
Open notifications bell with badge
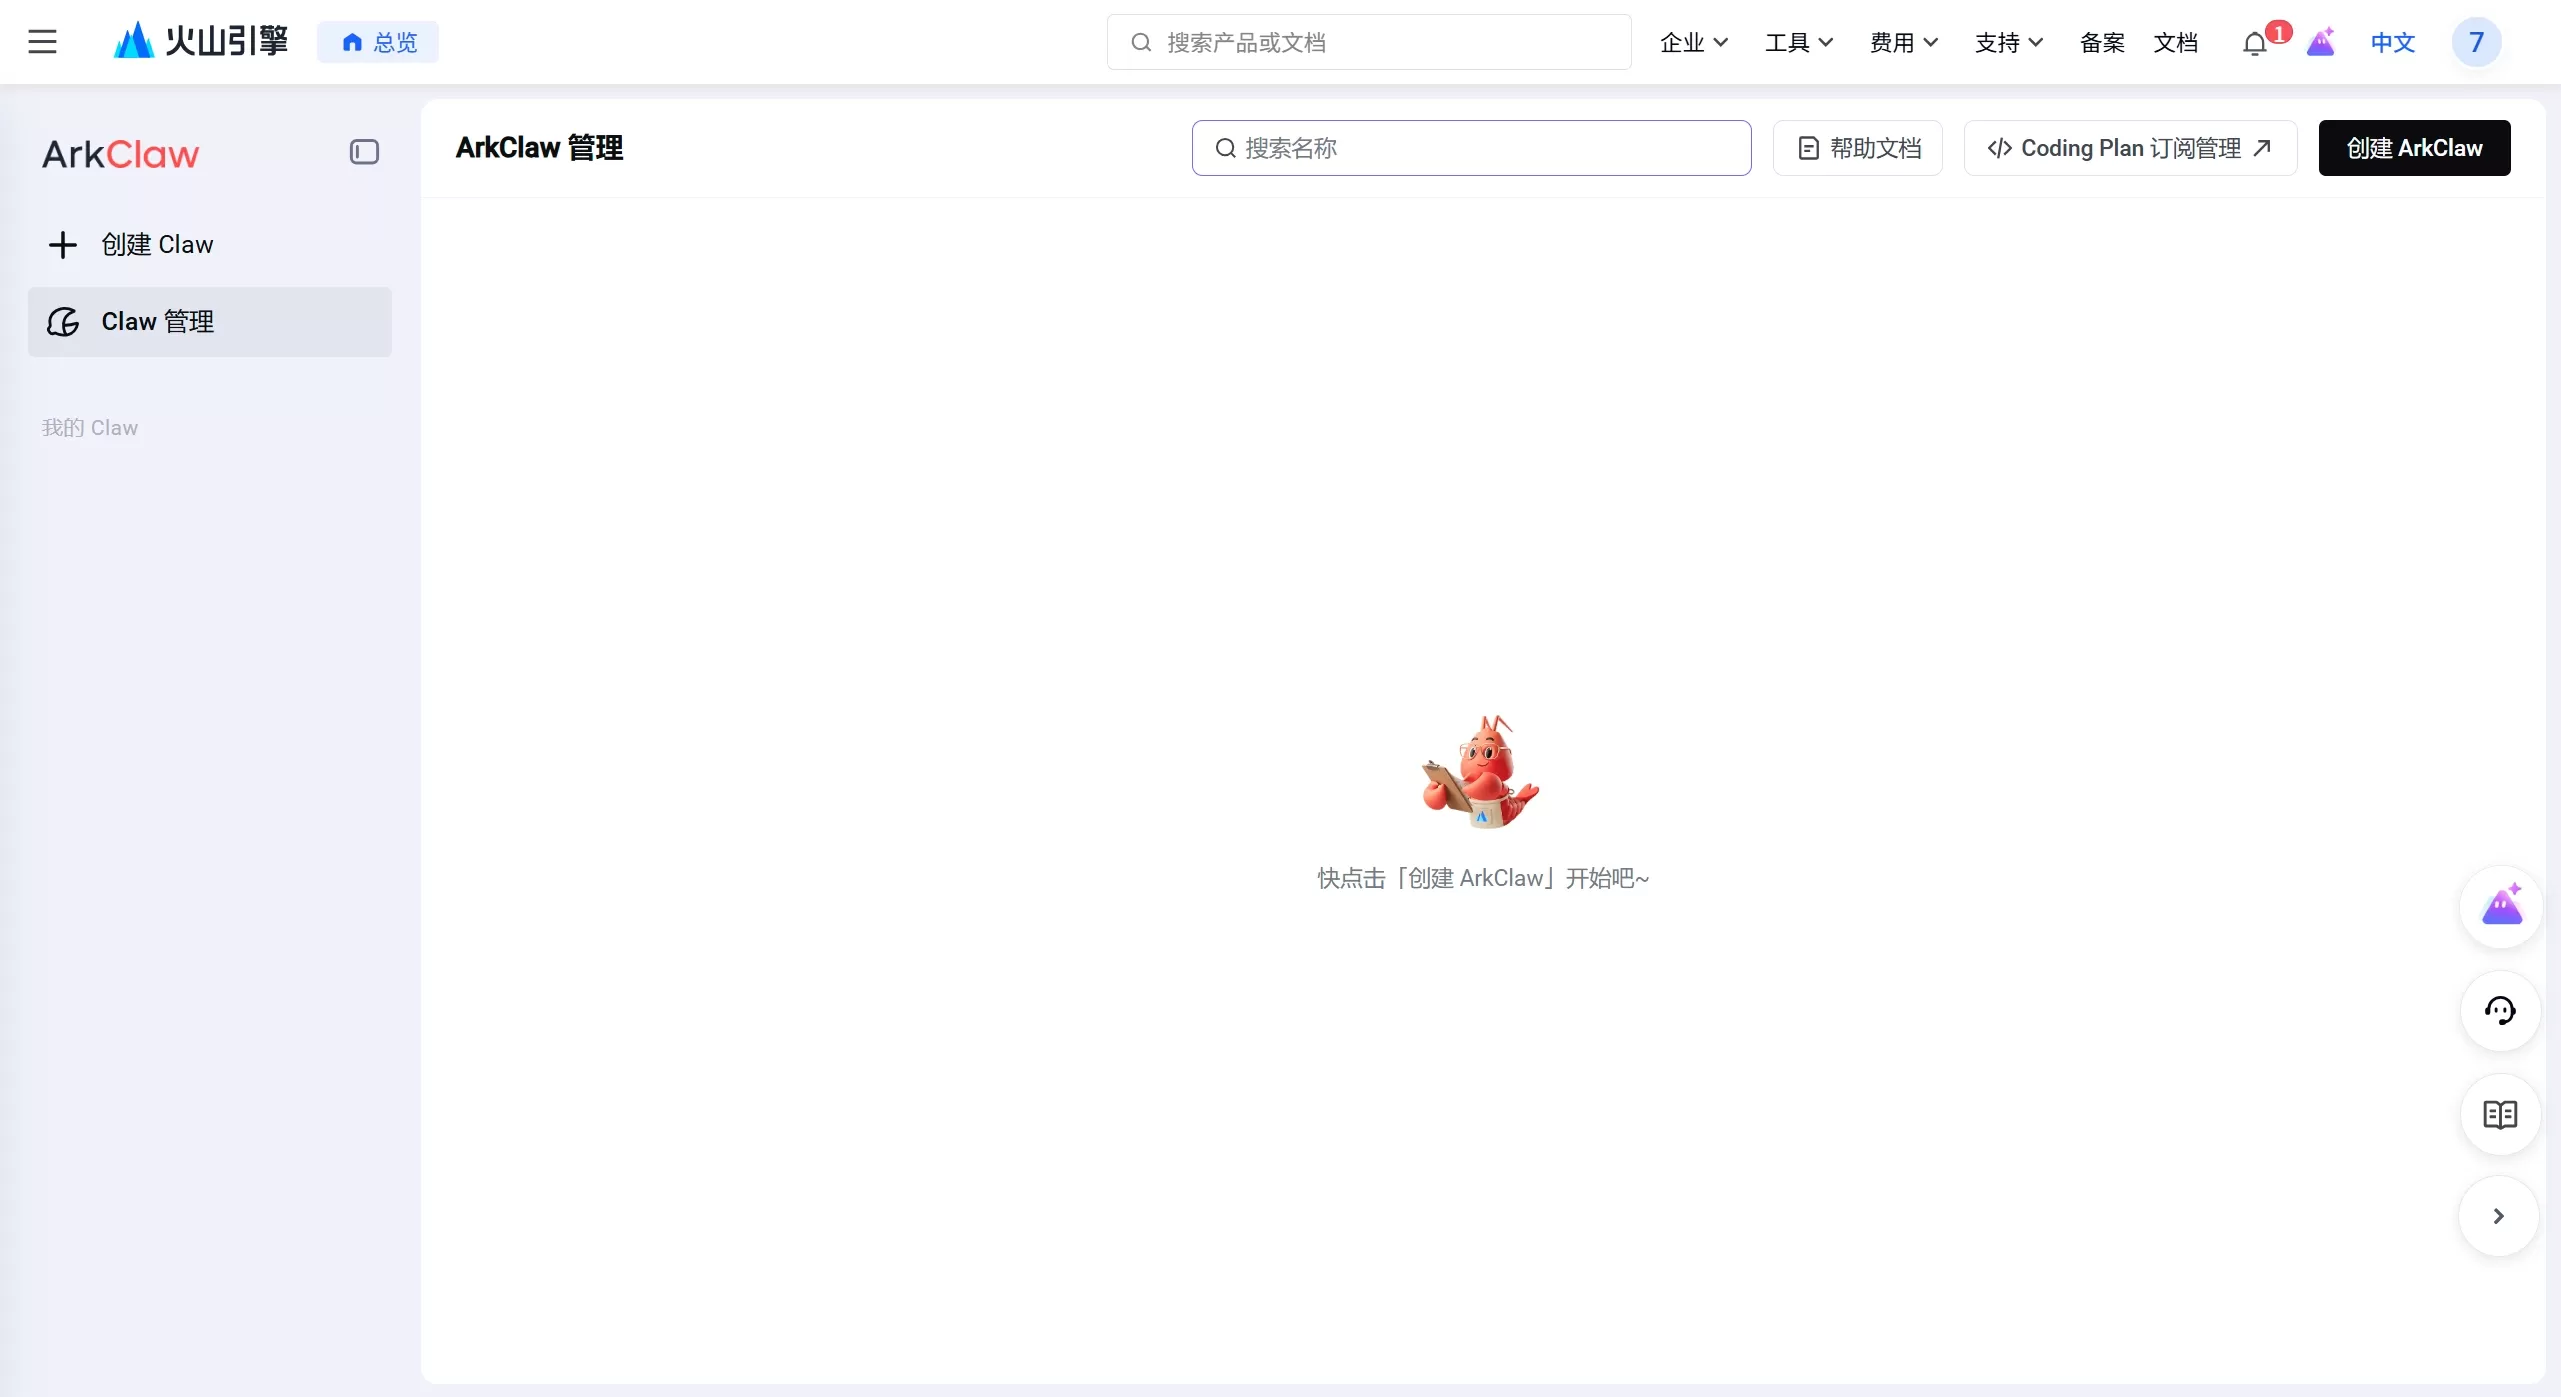tap(2255, 42)
